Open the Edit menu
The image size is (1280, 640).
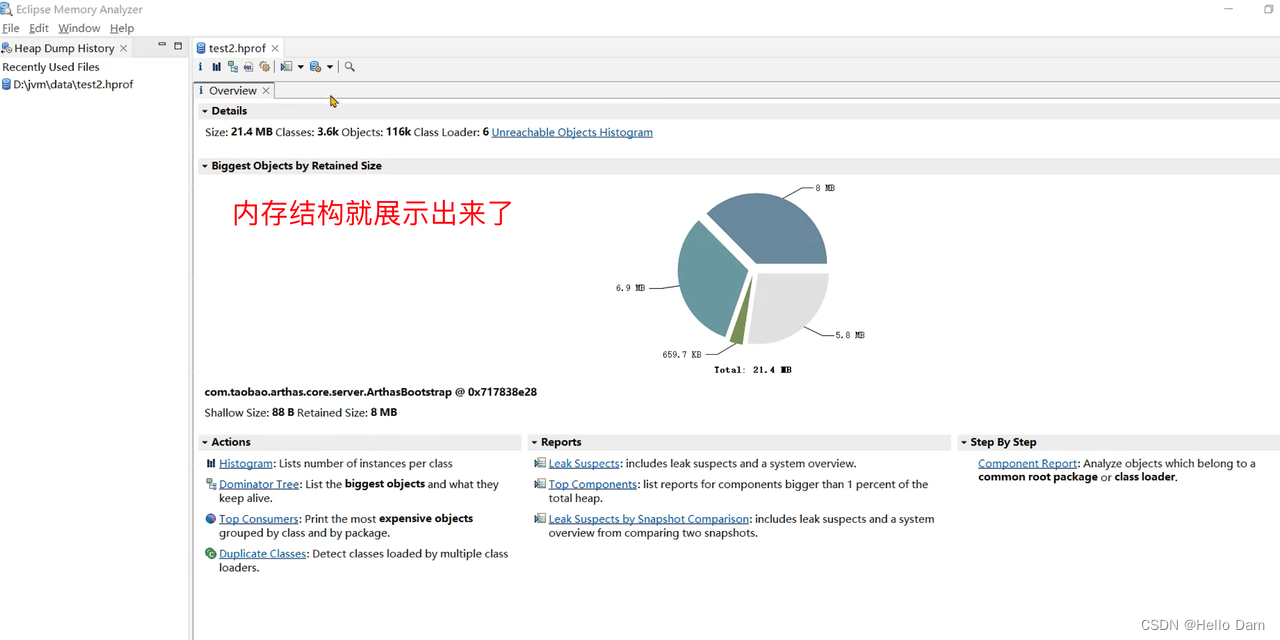[x=39, y=28]
